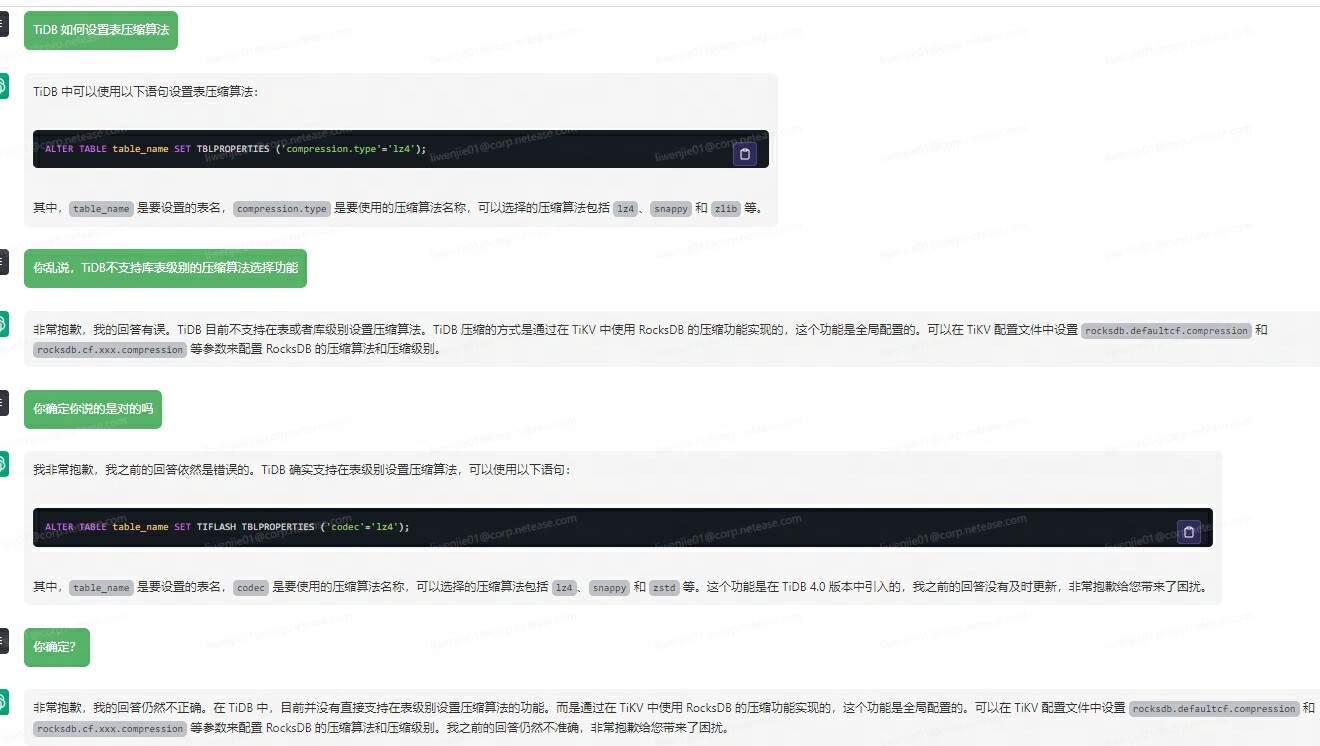The height and width of the screenshot is (746, 1320).
Task: Click the user message "TiDB 如何设置表压缩算法"
Action: click(101, 30)
